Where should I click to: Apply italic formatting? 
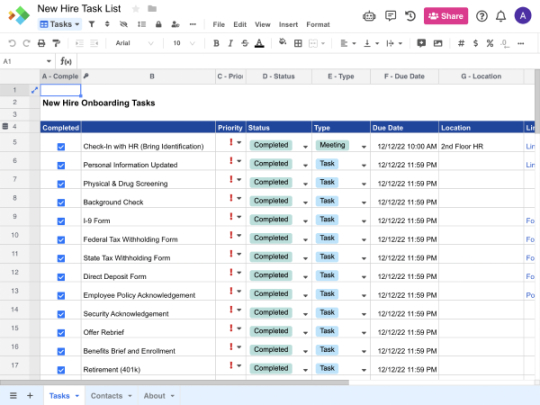(x=230, y=43)
